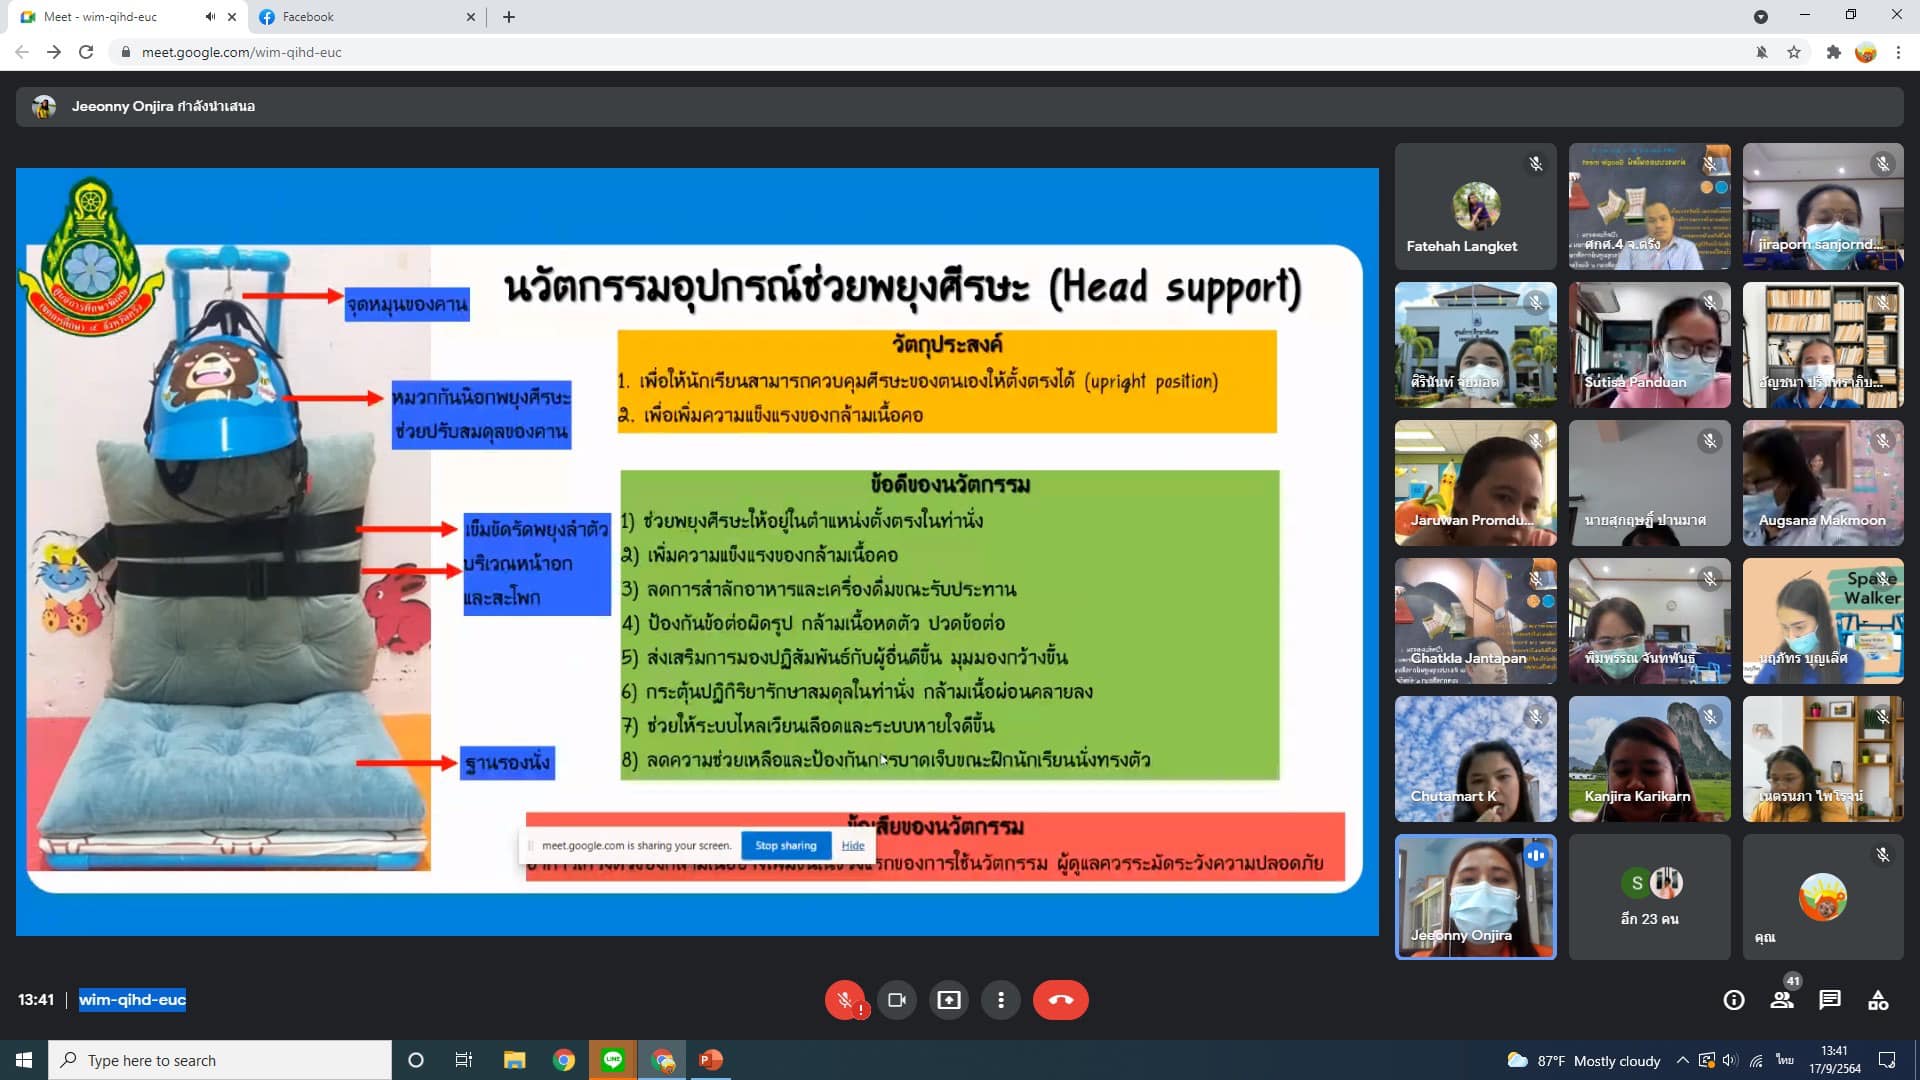Reload the current page
The image size is (1920, 1080).
pos(86,52)
